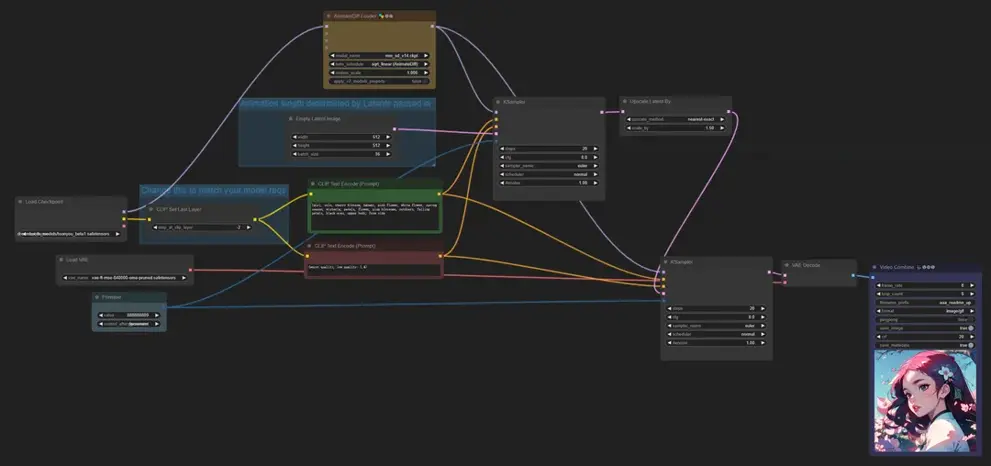
Task: Click the Load VAE node collapse dot
Action: (62, 259)
